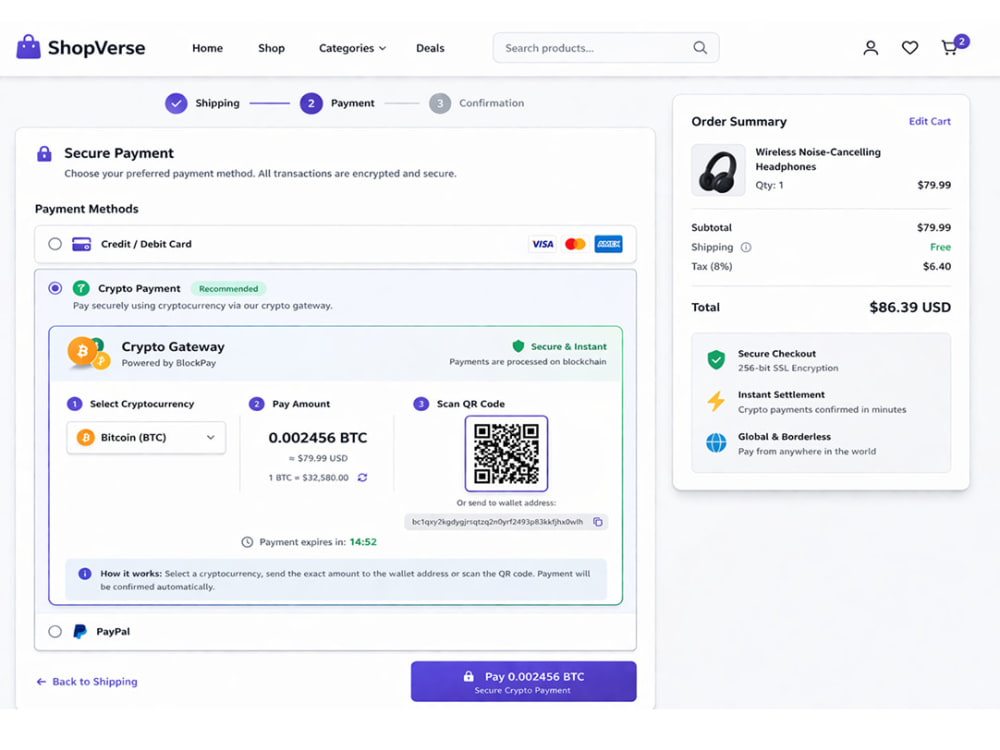Expand the Categories menu

coord(352,48)
